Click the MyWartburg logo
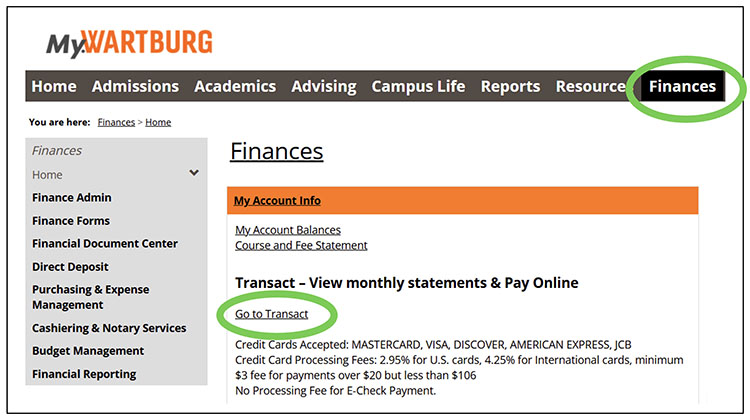 [x=129, y=42]
